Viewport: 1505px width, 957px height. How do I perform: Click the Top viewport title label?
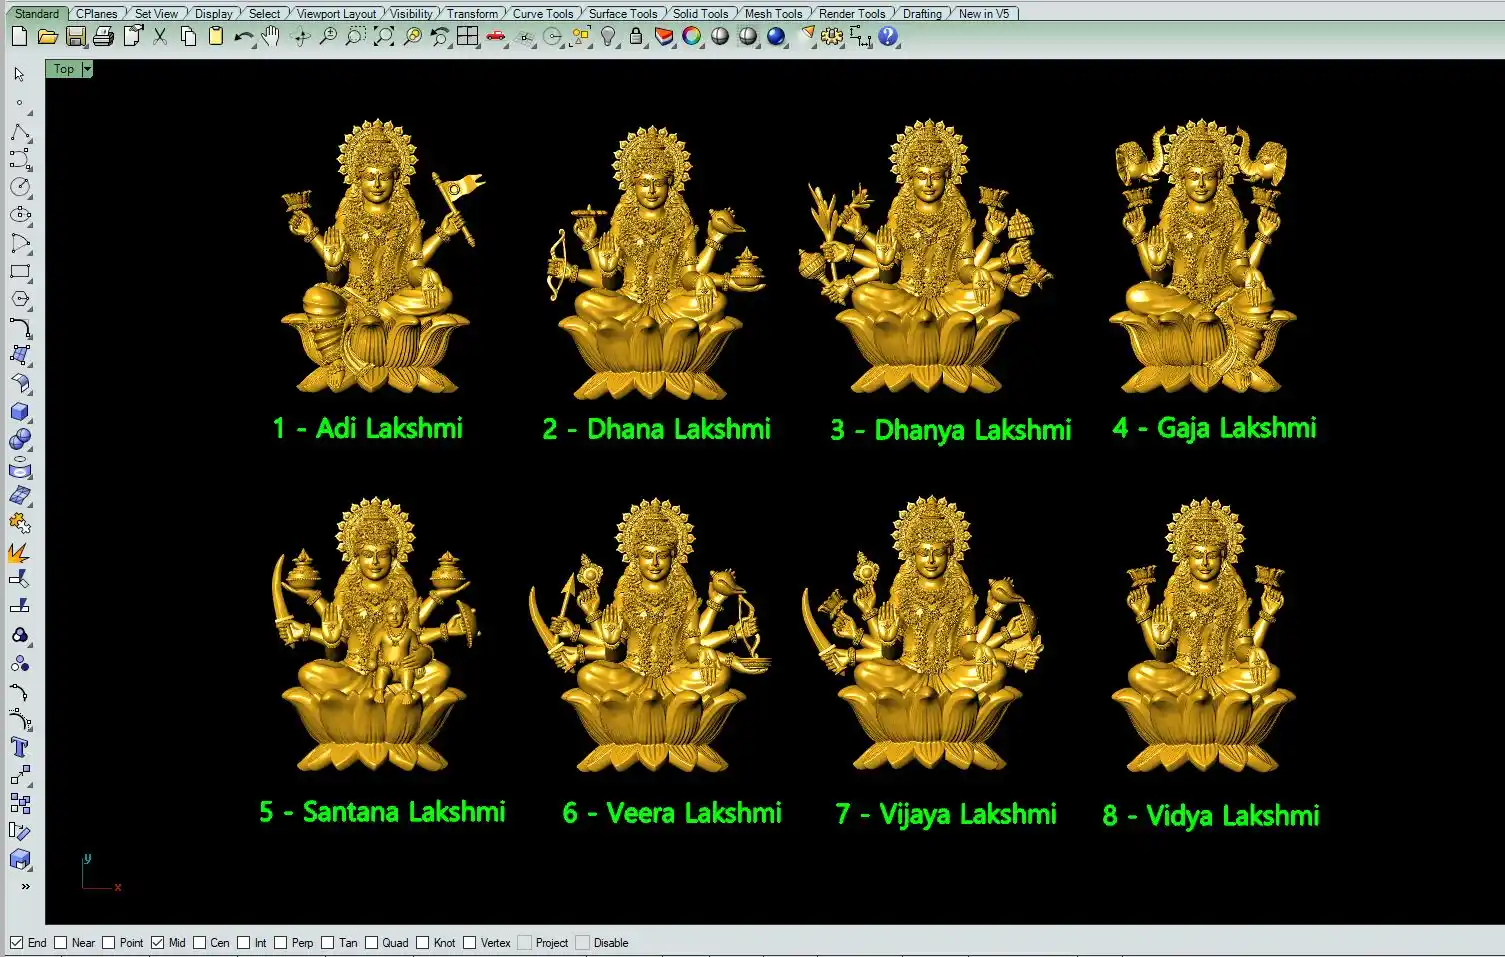click(64, 69)
